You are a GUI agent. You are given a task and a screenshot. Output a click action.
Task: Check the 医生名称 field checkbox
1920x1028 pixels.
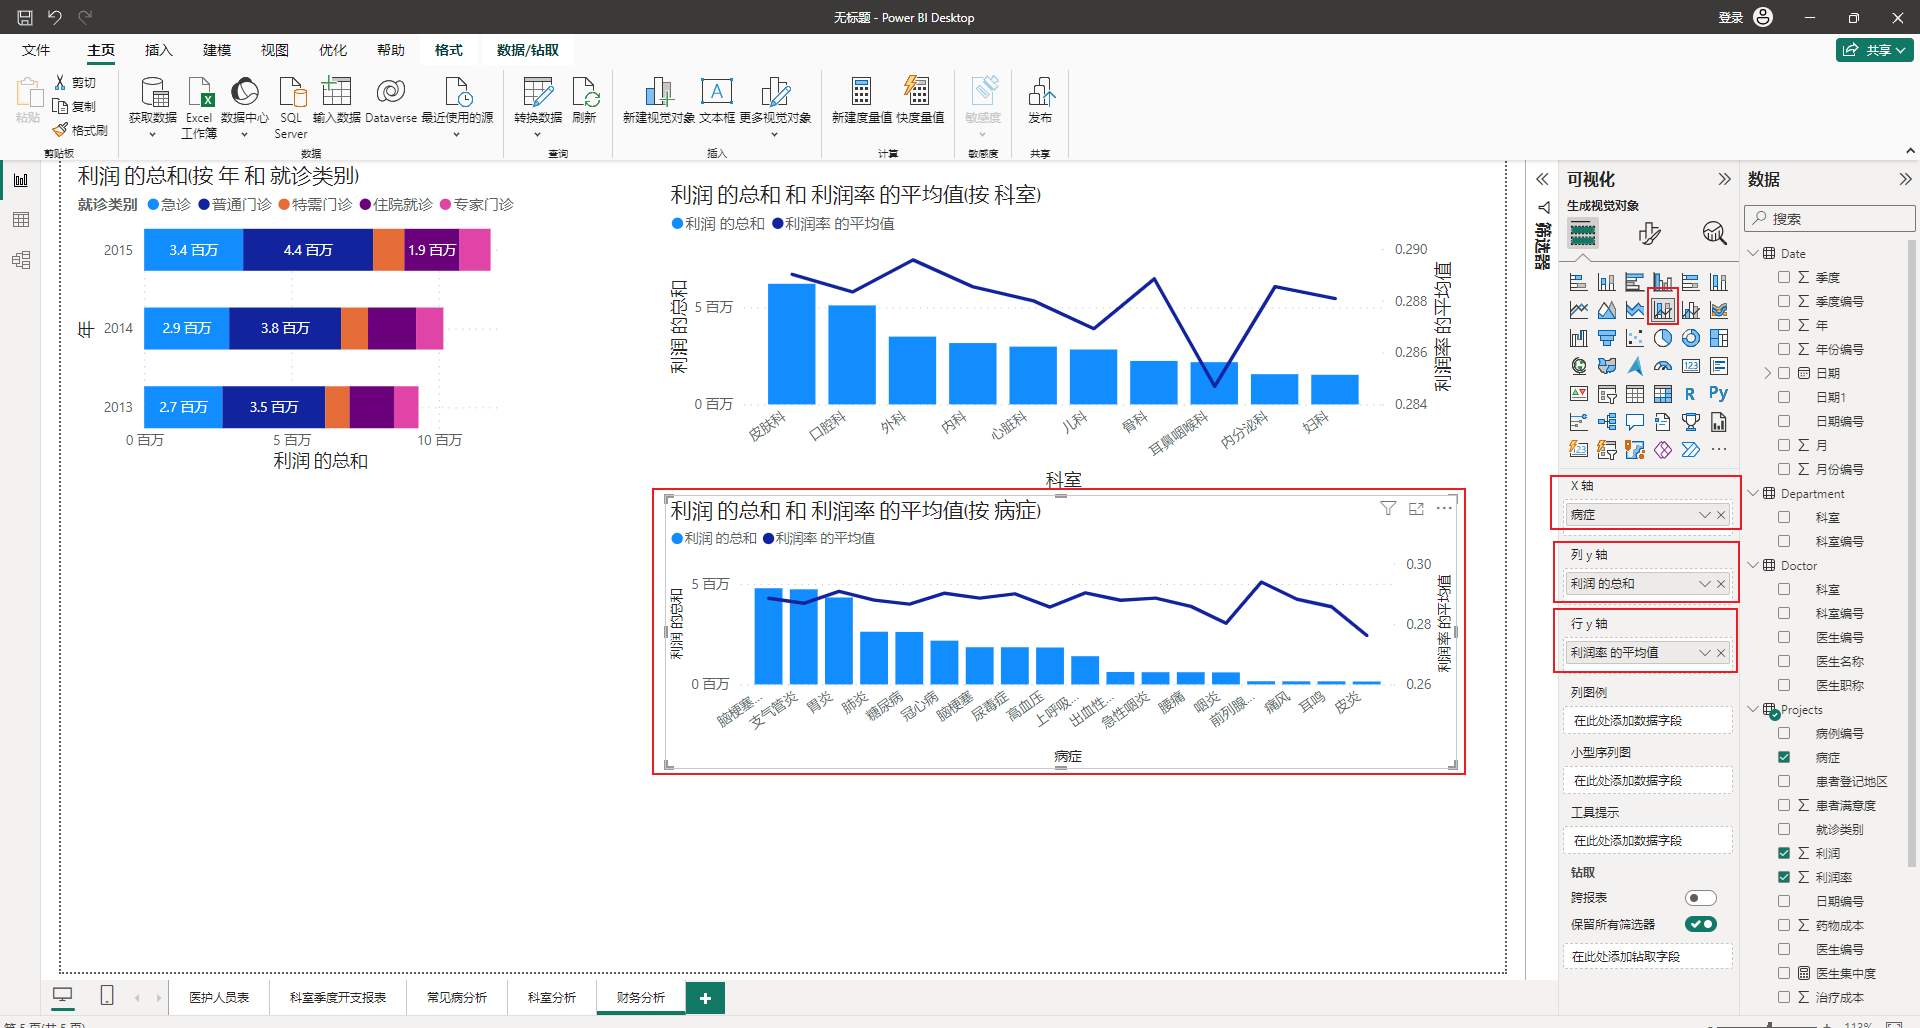tap(1784, 661)
